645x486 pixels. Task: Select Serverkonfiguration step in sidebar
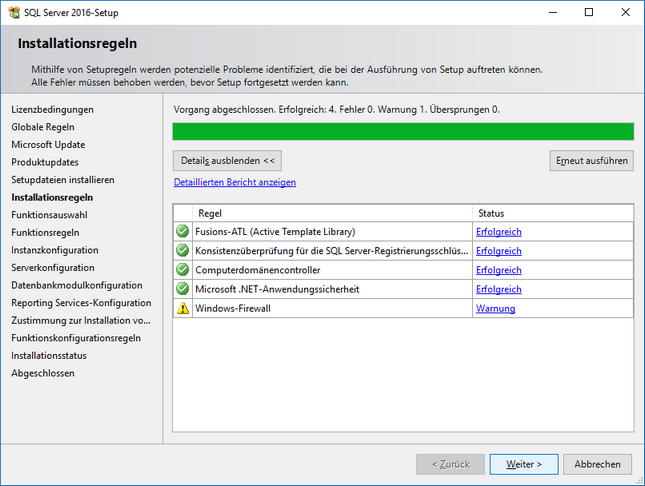click(x=53, y=267)
